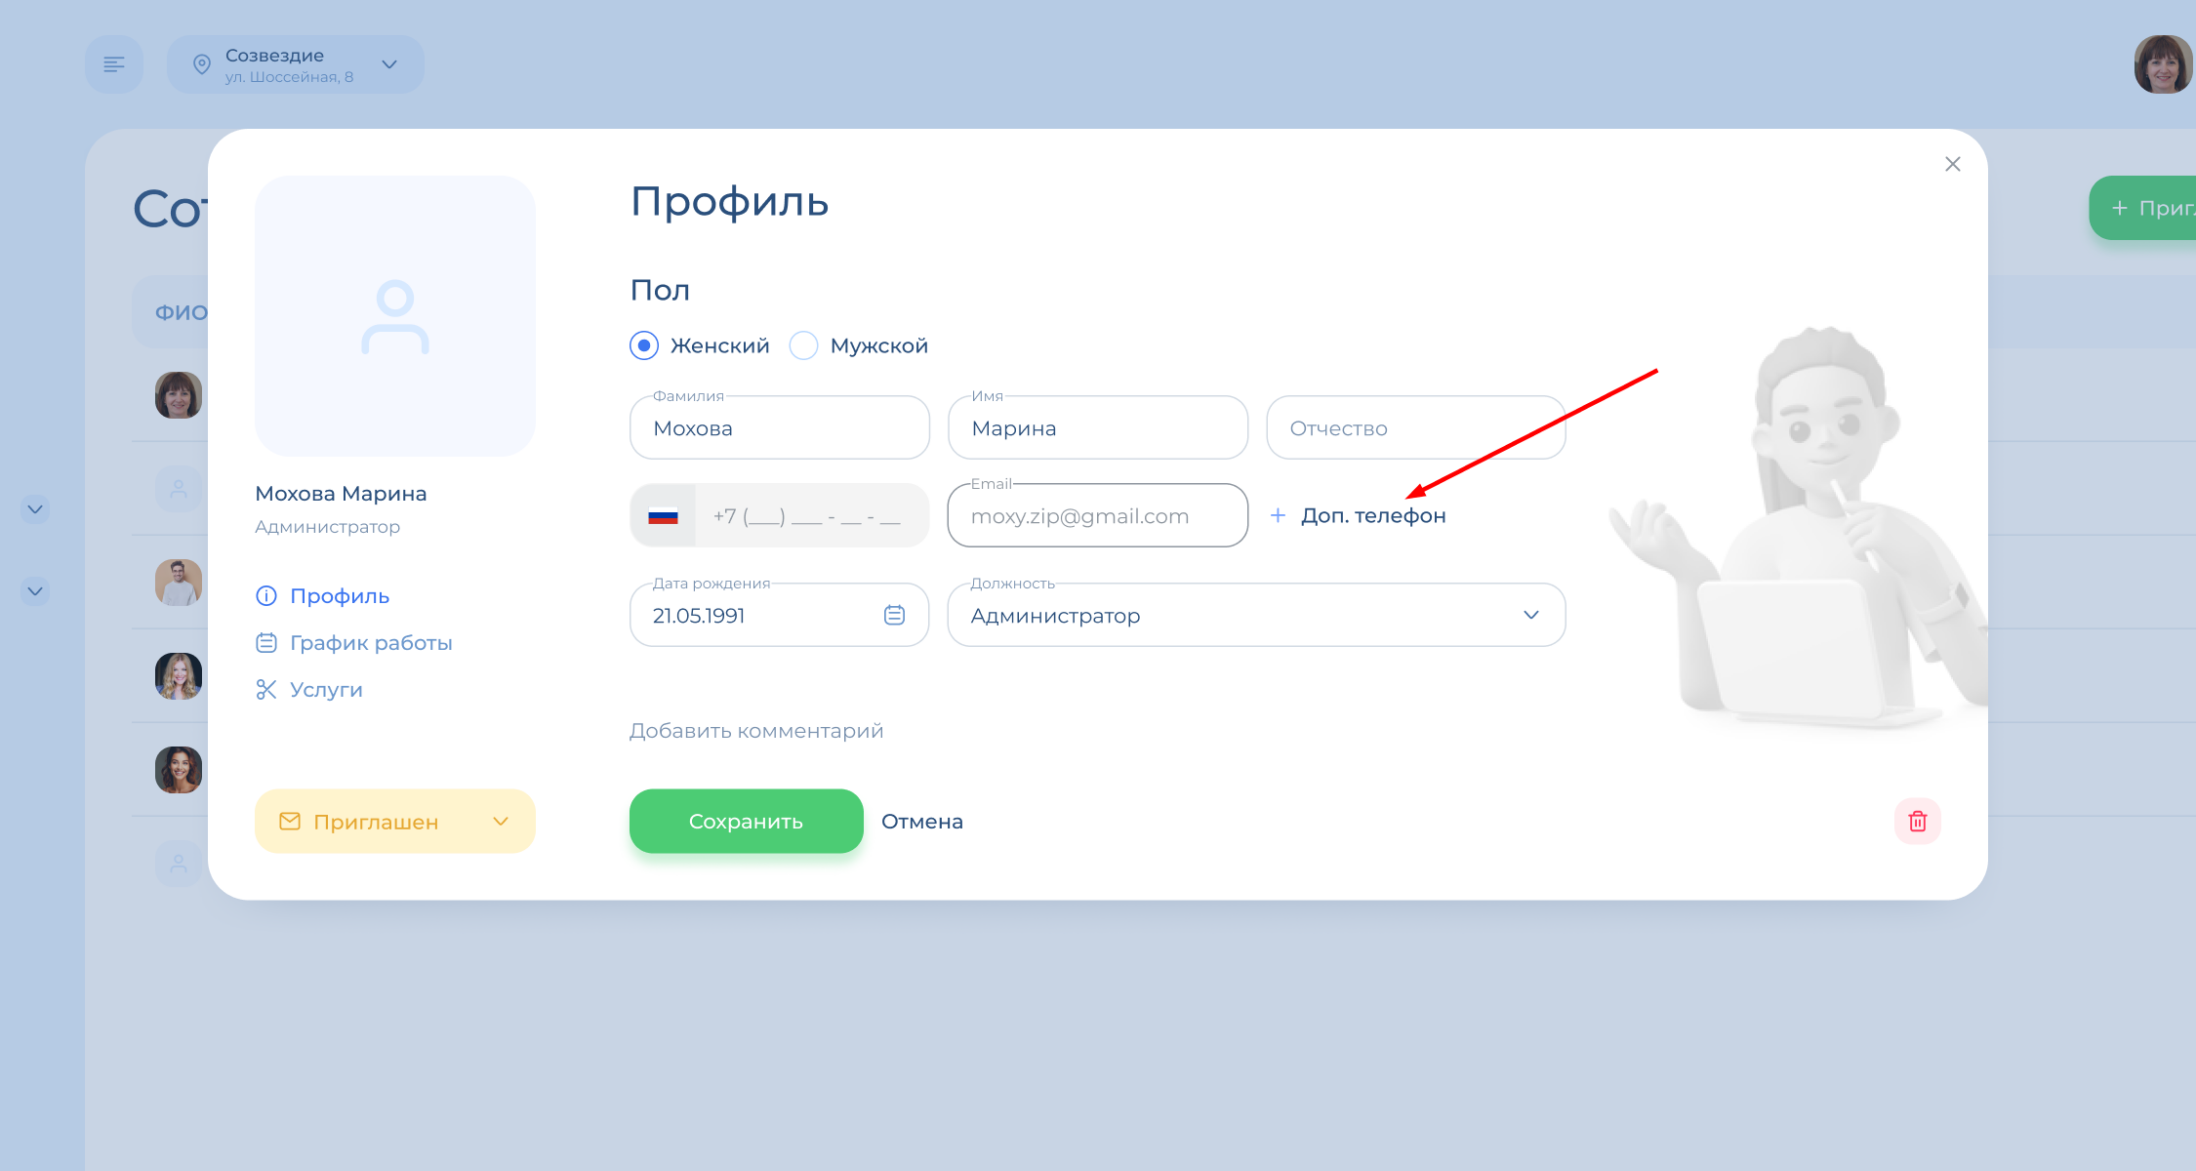Click the profile photo placeholder image

coord(395,316)
